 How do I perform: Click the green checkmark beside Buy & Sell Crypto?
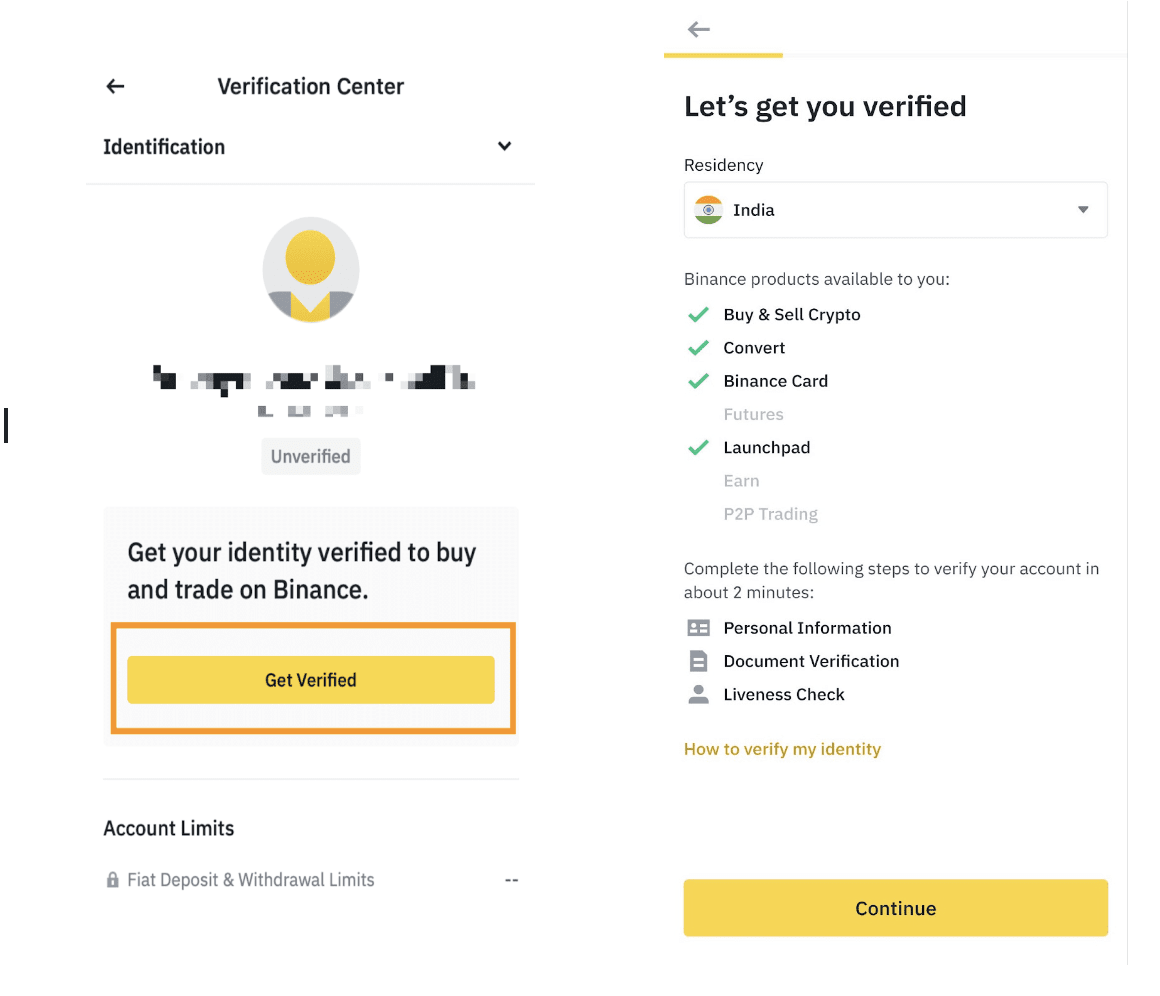(698, 315)
